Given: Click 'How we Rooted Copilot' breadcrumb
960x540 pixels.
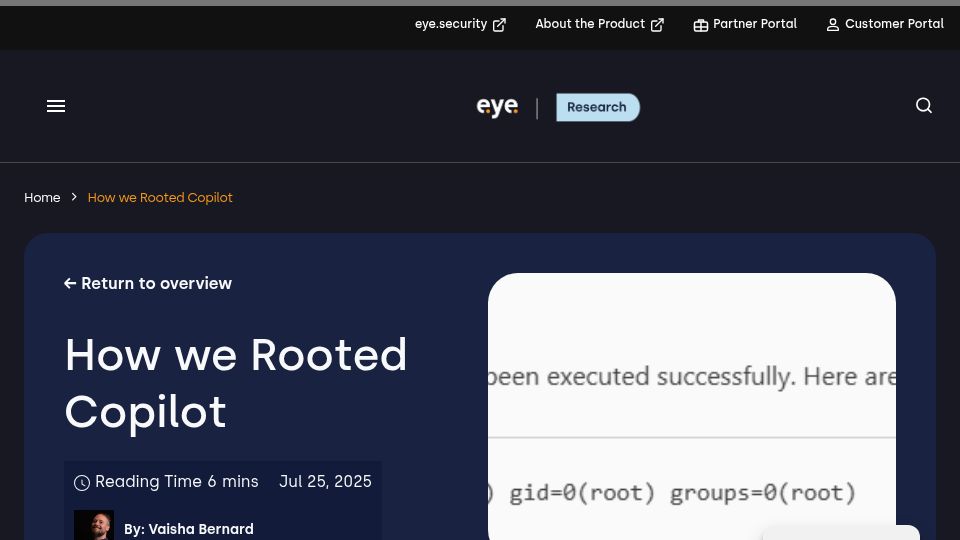Looking at the screenshot, I should [x=160, y=198].
